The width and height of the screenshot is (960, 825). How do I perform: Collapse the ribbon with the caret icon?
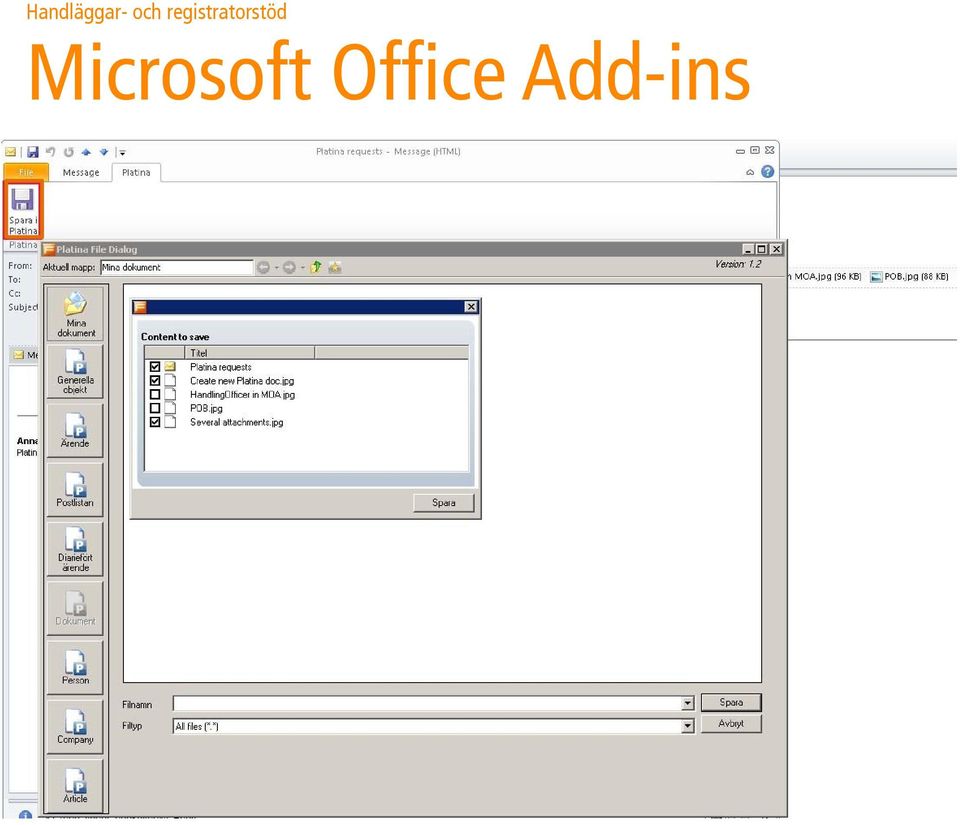[750, 173]
